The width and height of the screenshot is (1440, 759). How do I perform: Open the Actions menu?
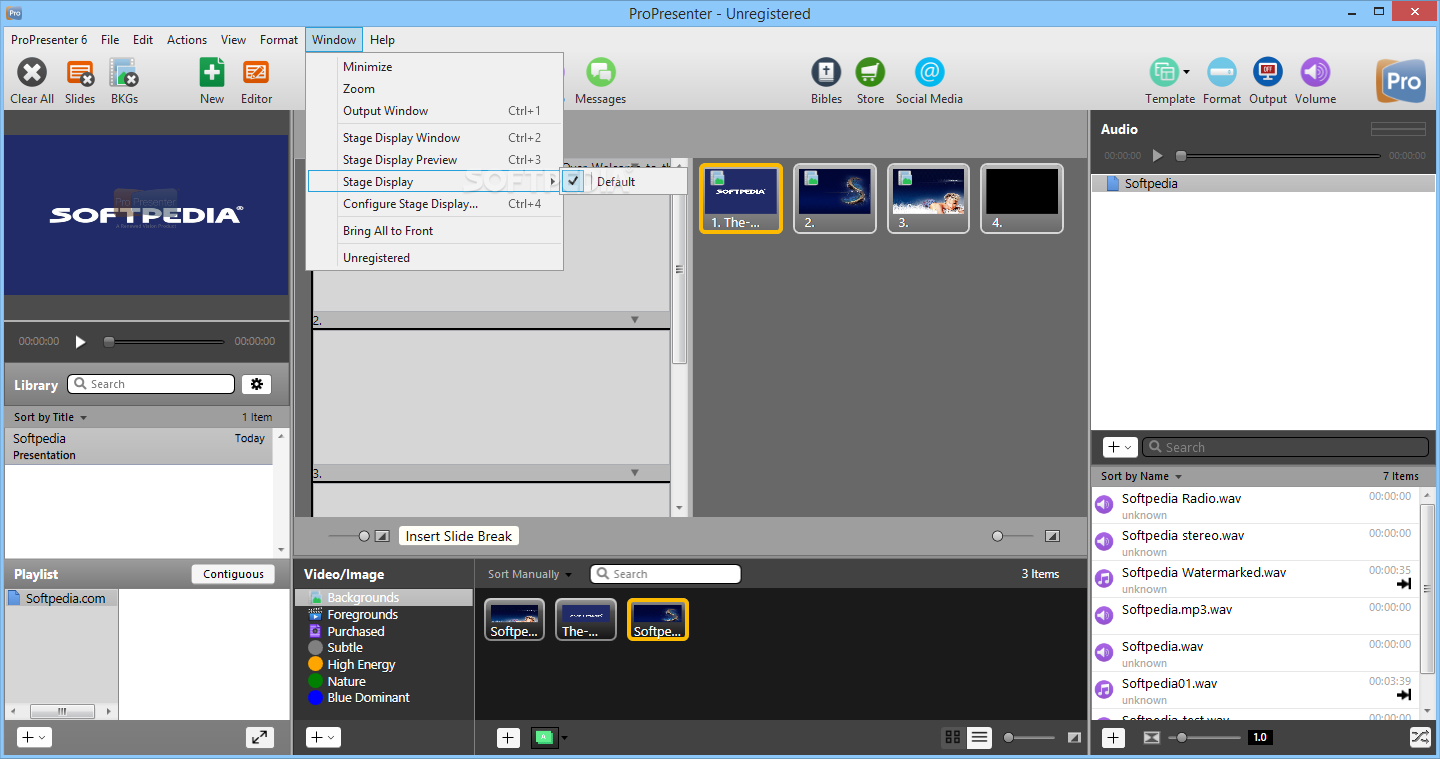click(x=187, y=40)
